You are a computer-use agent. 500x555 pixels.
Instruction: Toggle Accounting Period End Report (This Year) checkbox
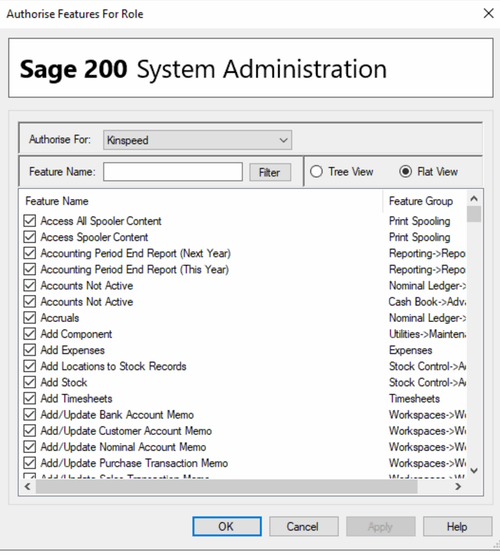click(x=30, y=269)
